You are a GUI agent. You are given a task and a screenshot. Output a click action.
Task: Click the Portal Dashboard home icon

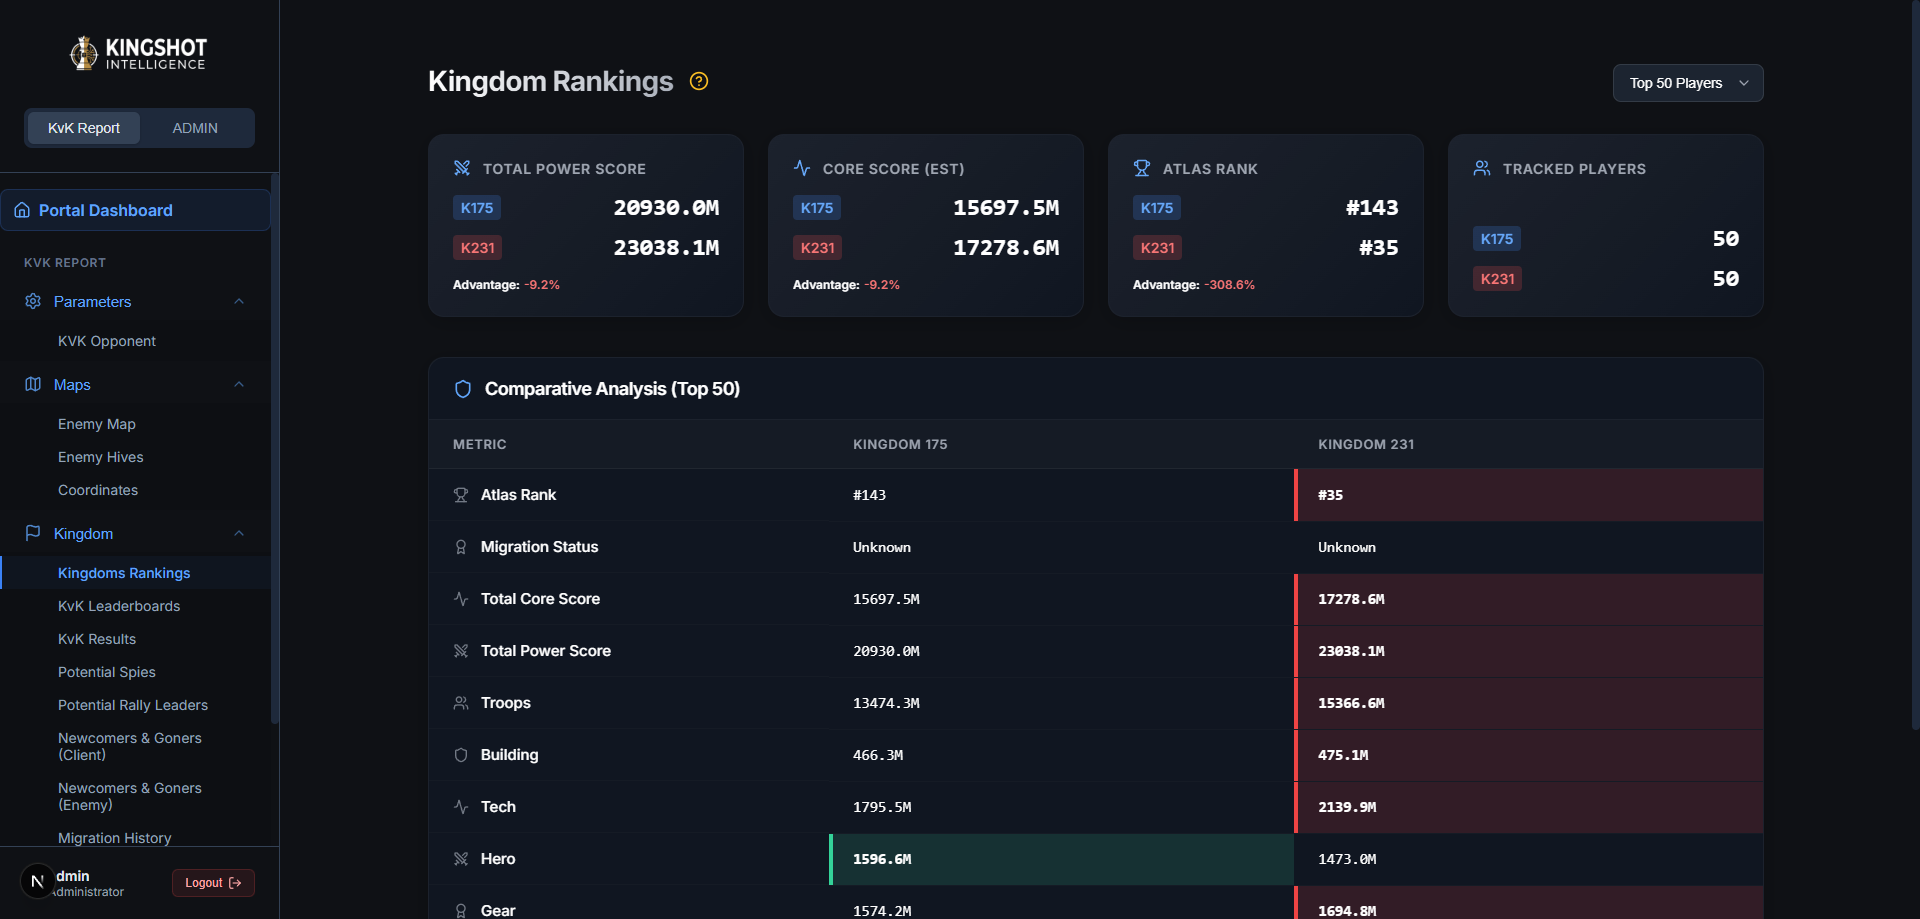tap(22, 210)
